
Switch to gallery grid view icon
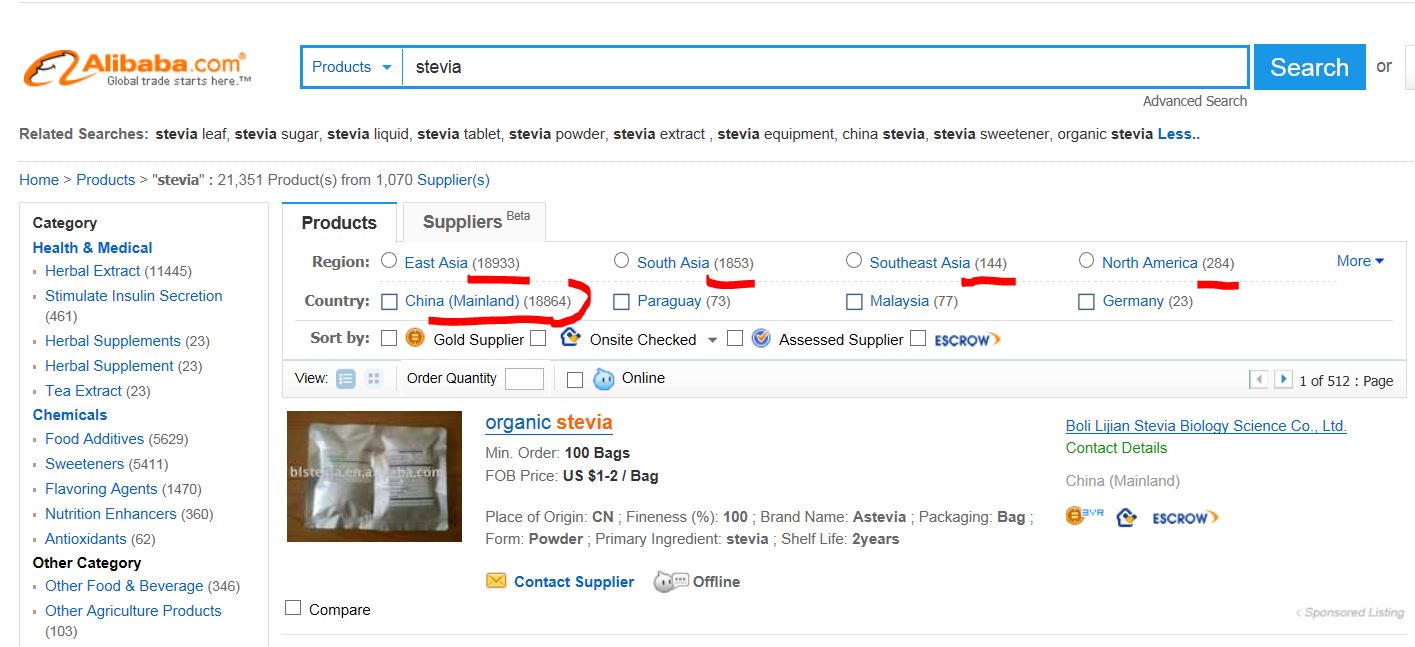click(374, 379)
